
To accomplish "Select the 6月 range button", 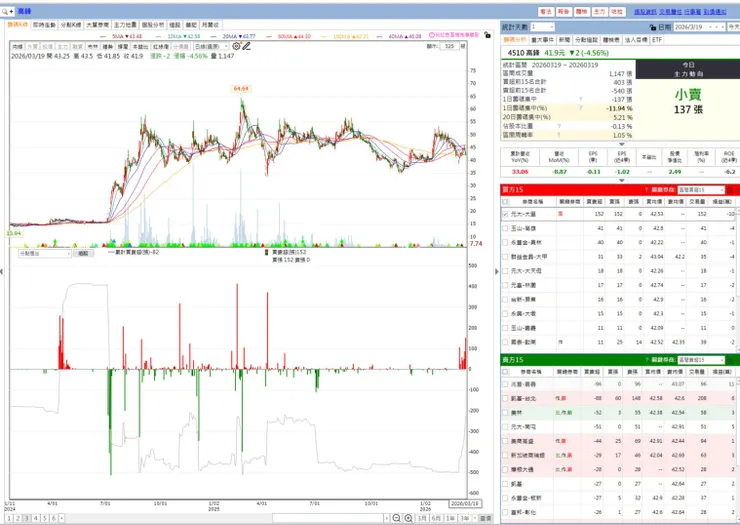I will tap(436, 518).
